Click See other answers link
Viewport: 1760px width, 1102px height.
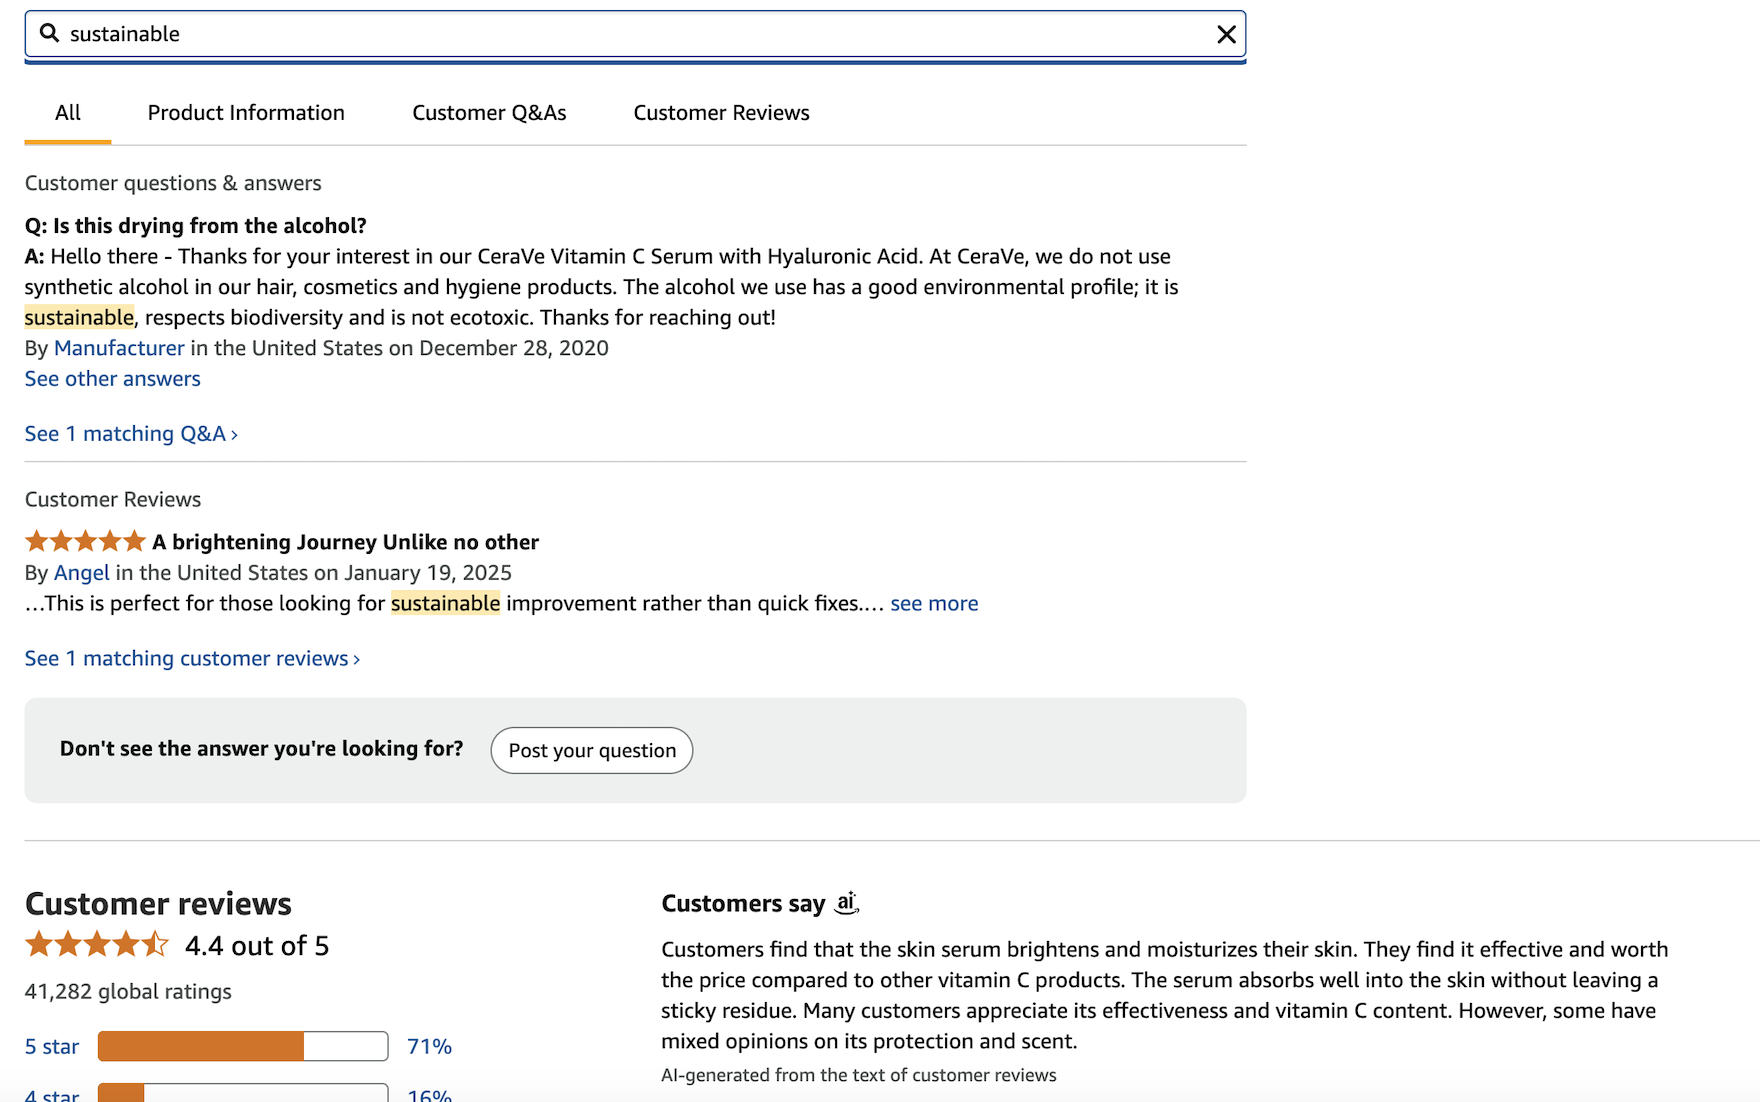point(112,379)
